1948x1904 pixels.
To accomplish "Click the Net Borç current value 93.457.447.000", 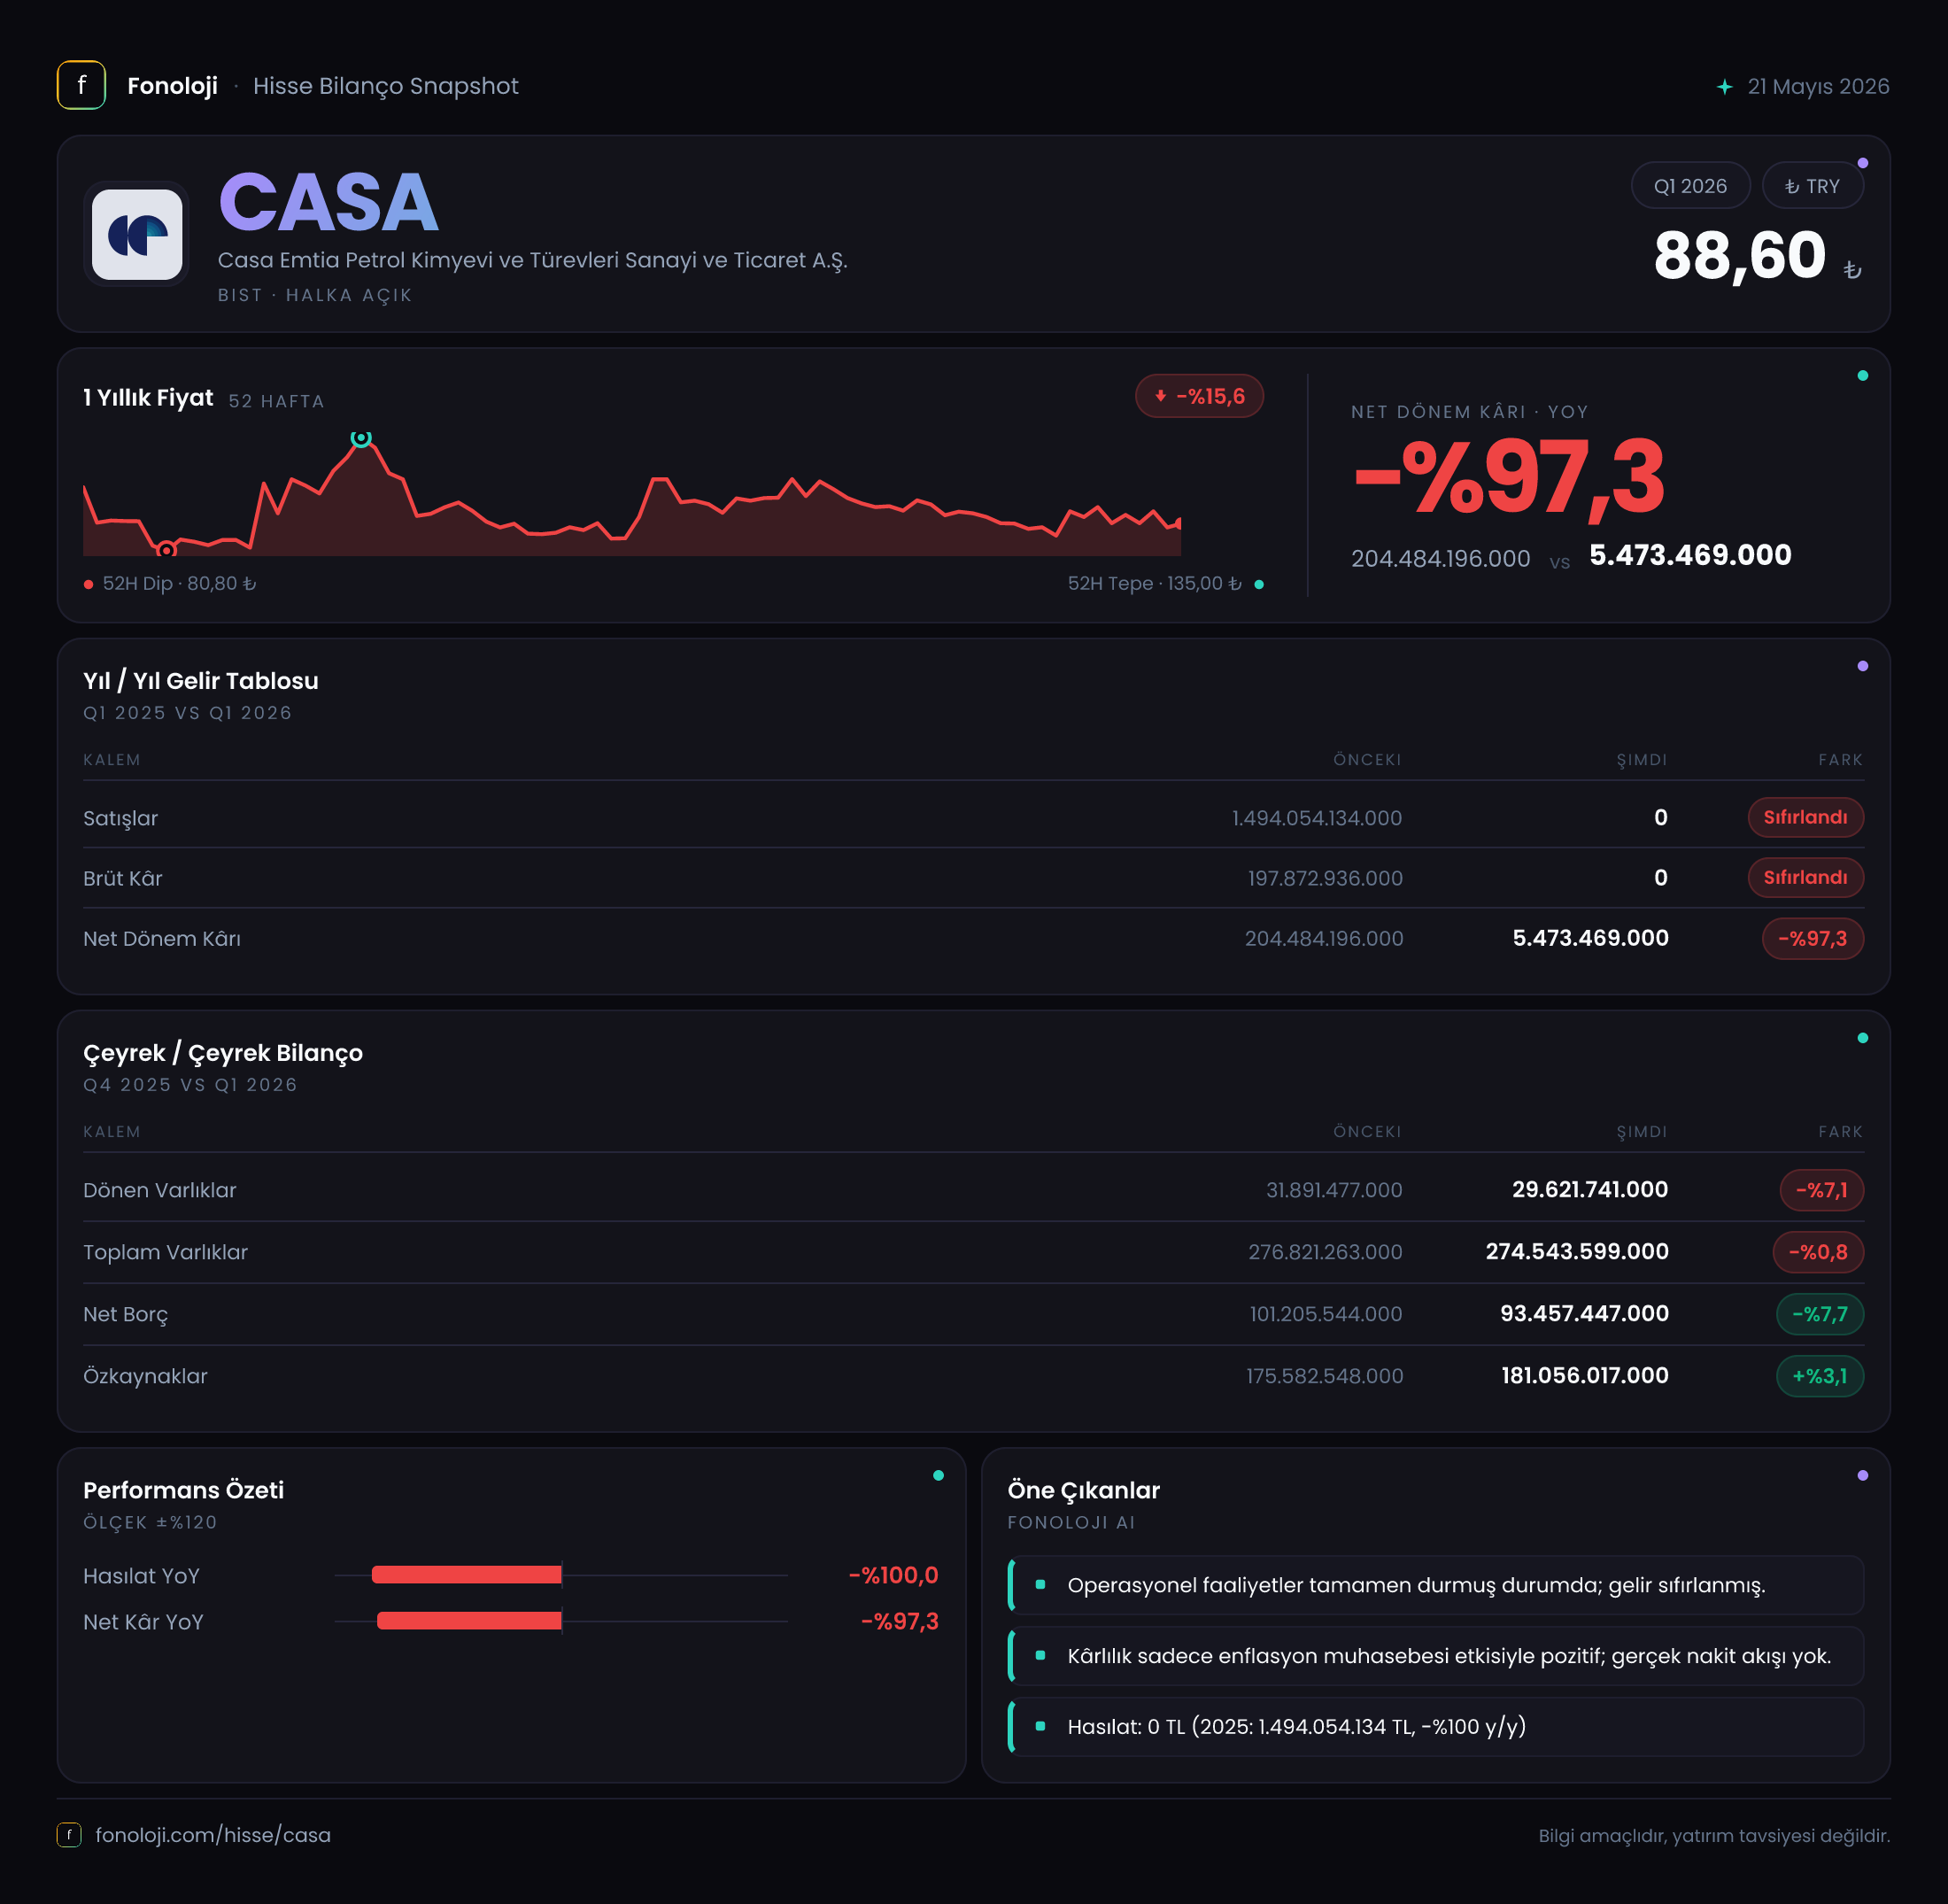I will click(1583, 1313).
